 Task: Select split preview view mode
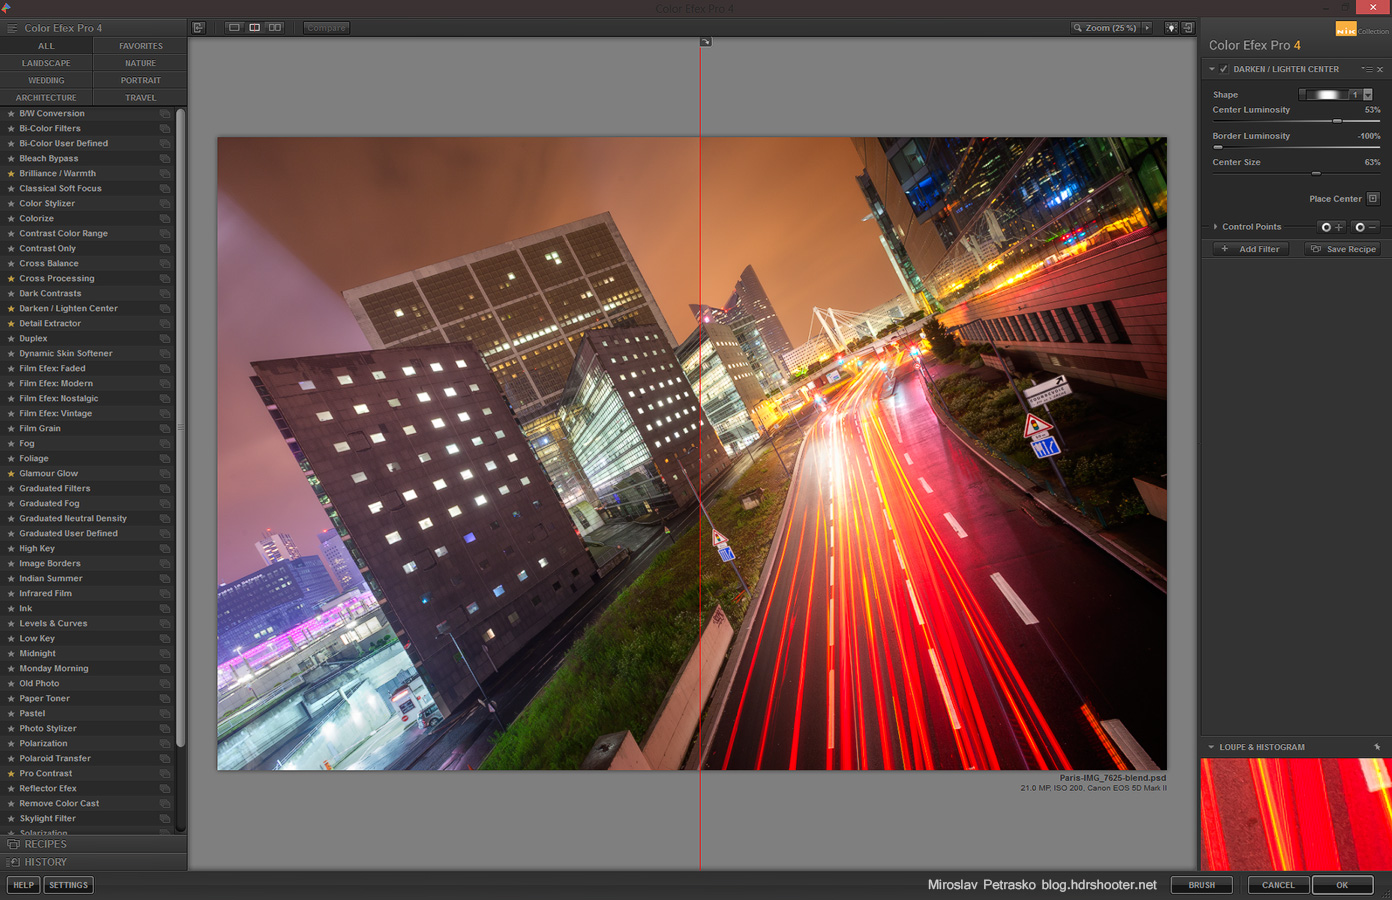point(254,28)
